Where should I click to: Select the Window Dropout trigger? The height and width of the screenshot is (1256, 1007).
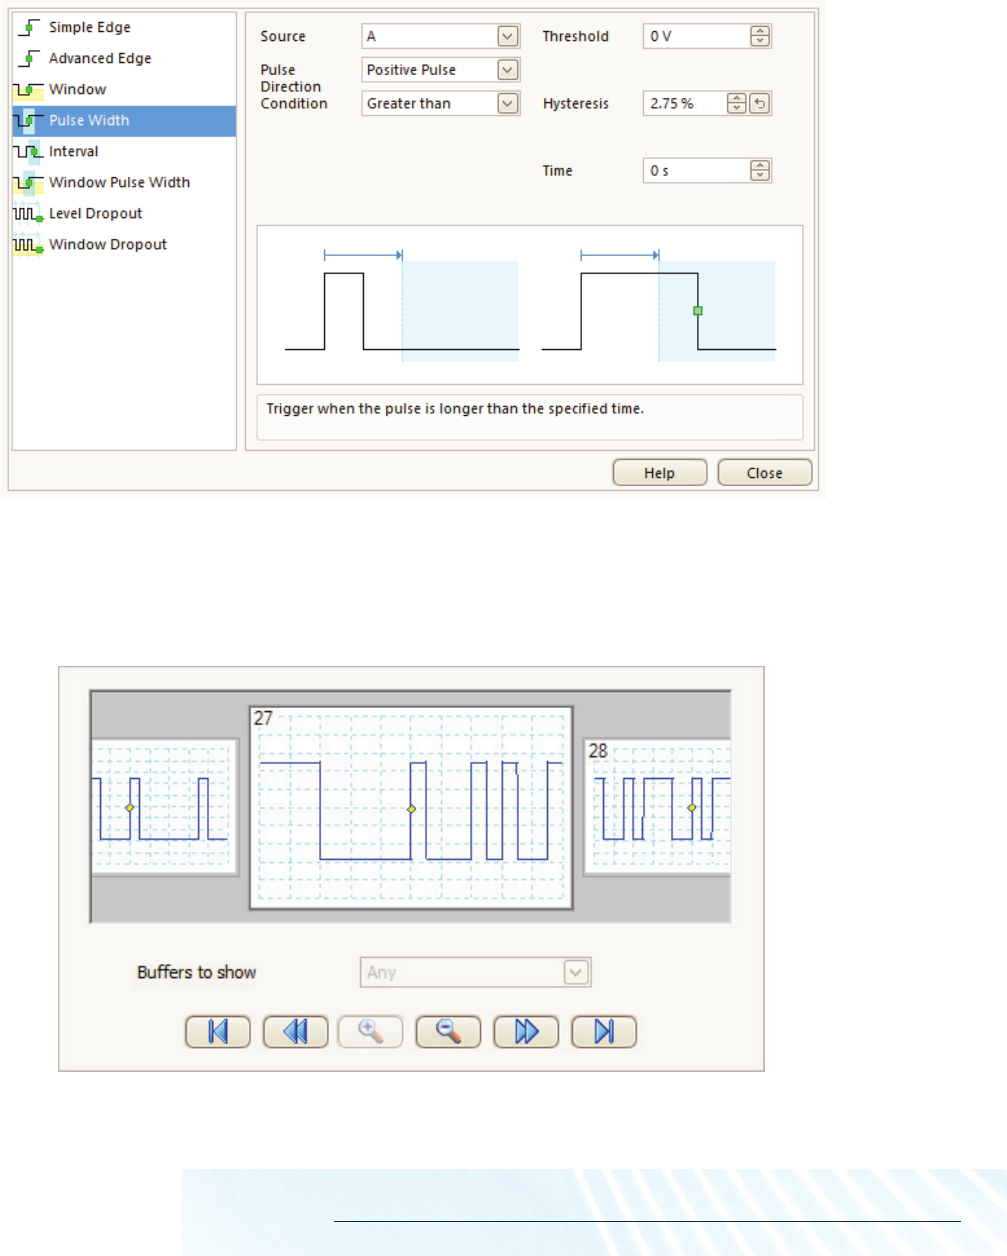(124, 244)
